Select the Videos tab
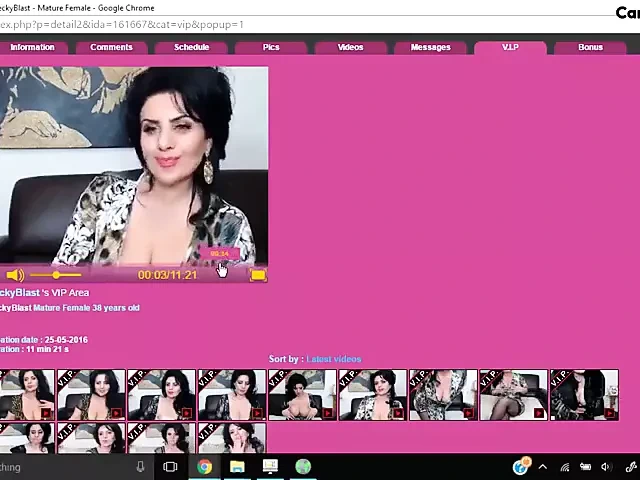Viewport: 640px width, 480px height. tap(350, 47)
